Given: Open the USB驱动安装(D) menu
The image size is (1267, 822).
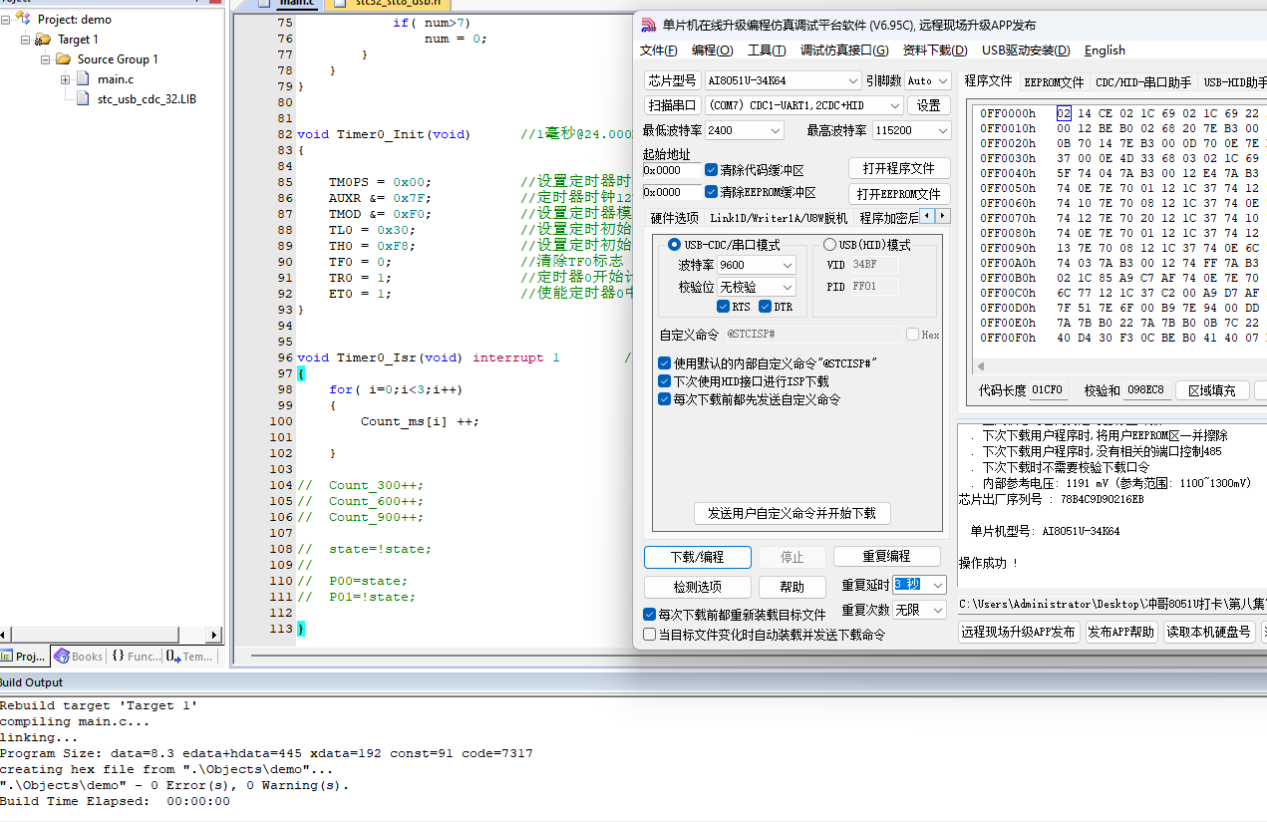Looking at the screenshot, I should click(1025, 50).
